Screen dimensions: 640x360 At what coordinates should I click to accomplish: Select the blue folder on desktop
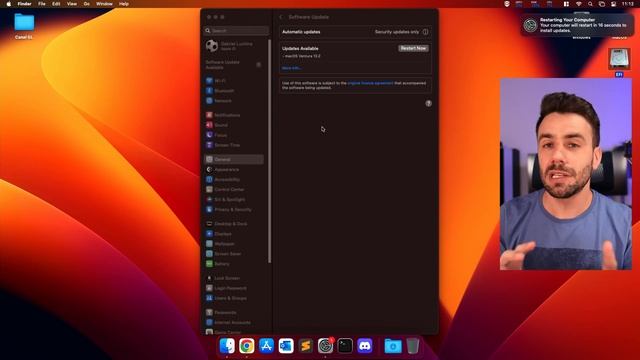pyautogui.click(x=24, y=22)
